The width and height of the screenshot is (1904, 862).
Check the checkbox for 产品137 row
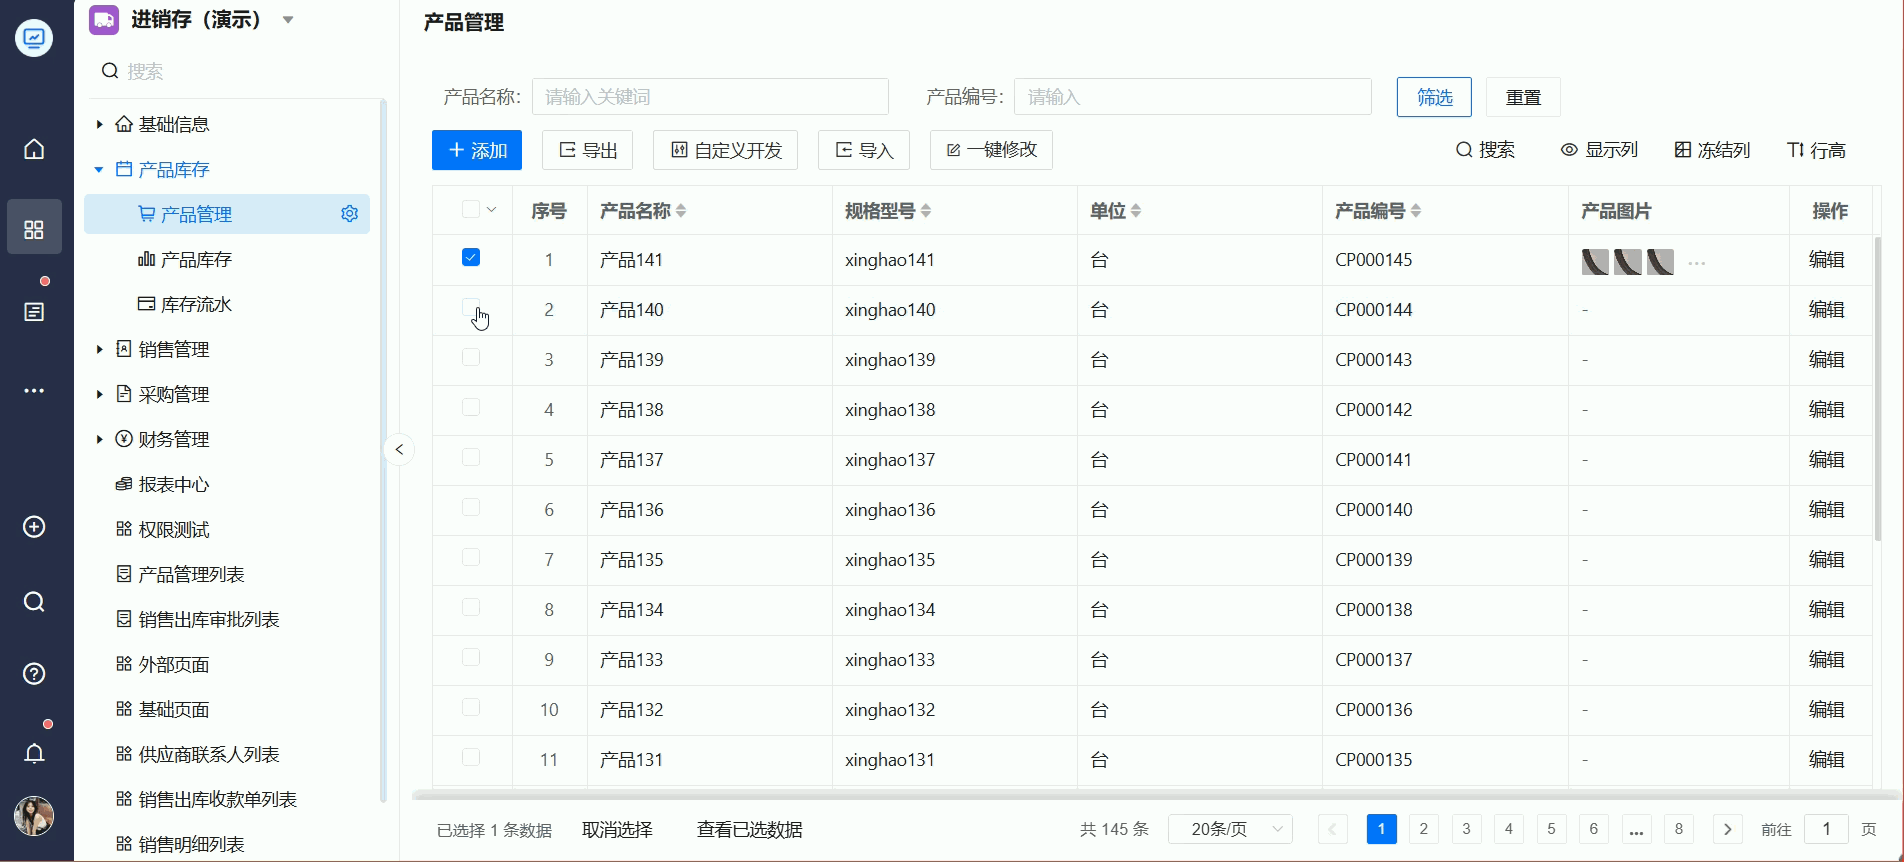(x=471, y=457)
